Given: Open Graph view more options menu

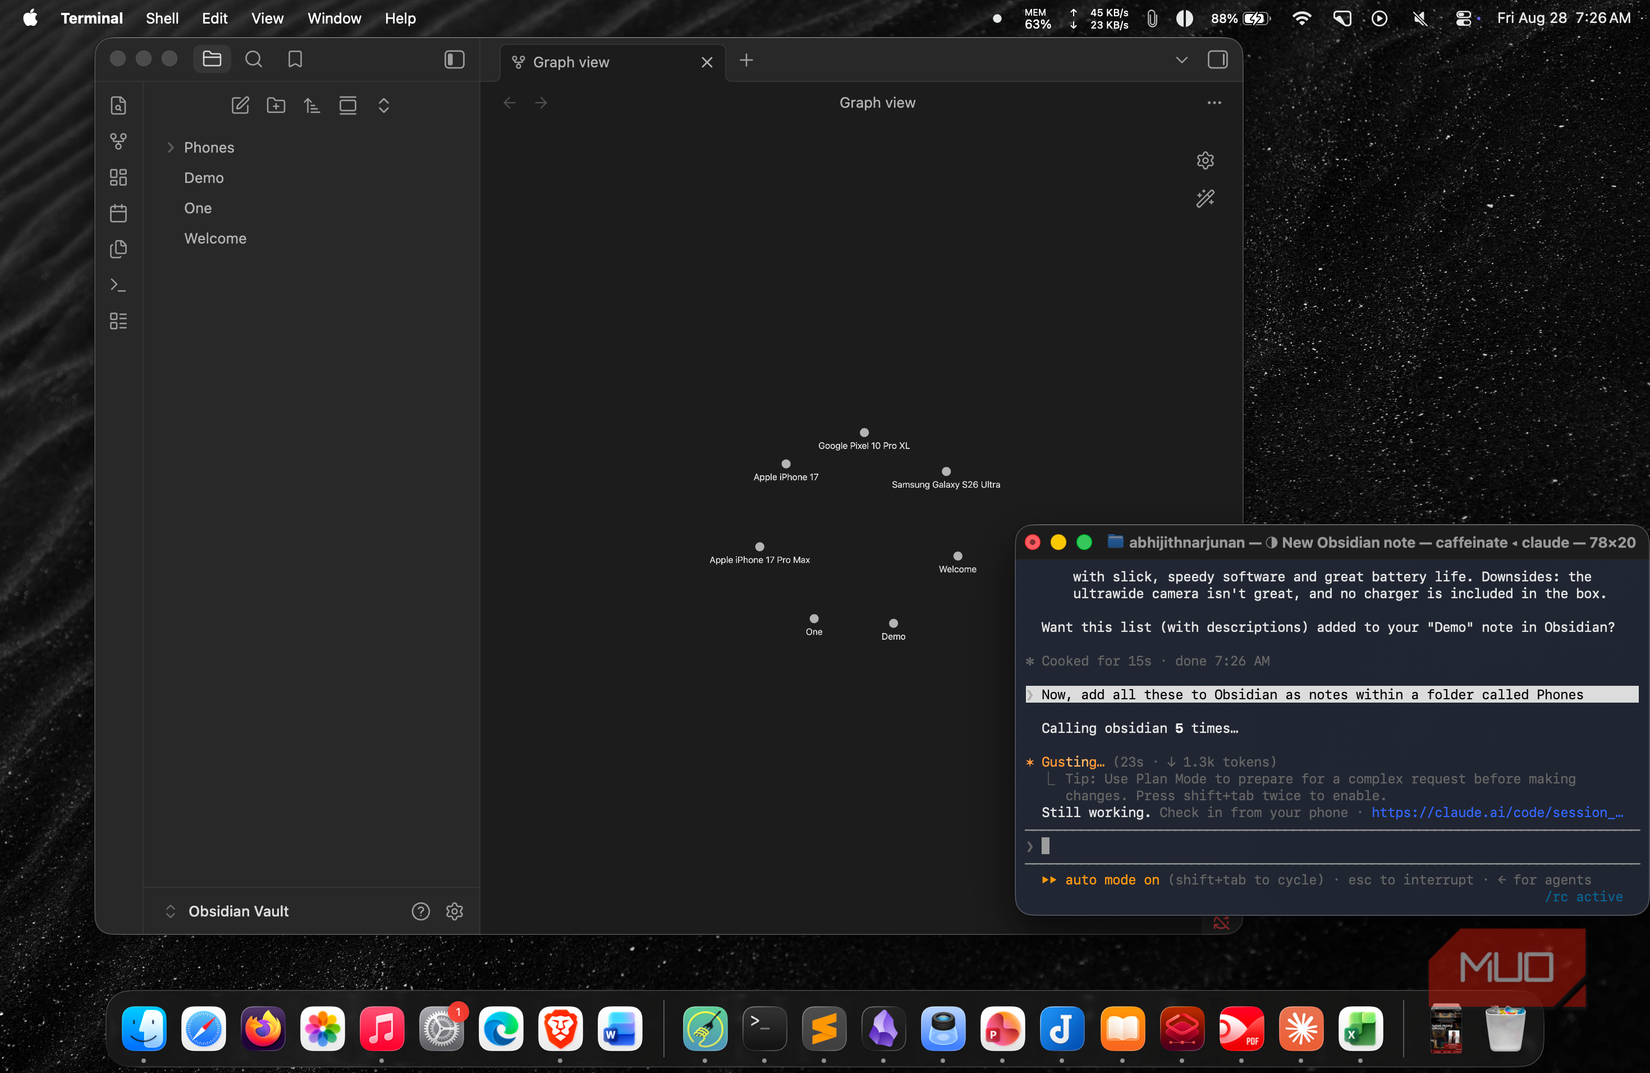Looking at the screenshot, I should (x=1214, y=103).
